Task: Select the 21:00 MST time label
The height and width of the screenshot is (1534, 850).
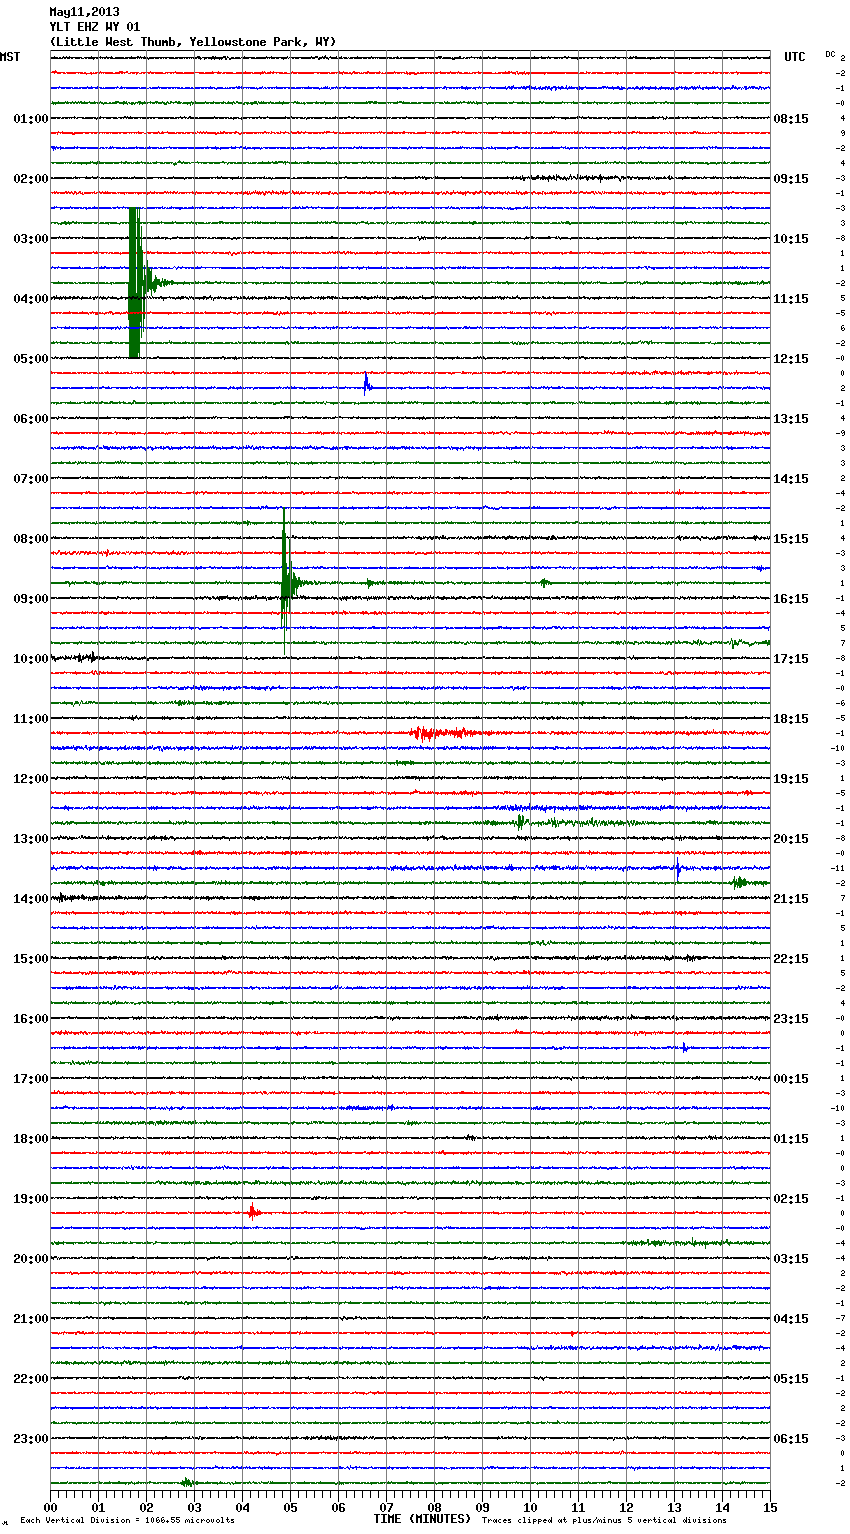Action: coord(31,1319)
